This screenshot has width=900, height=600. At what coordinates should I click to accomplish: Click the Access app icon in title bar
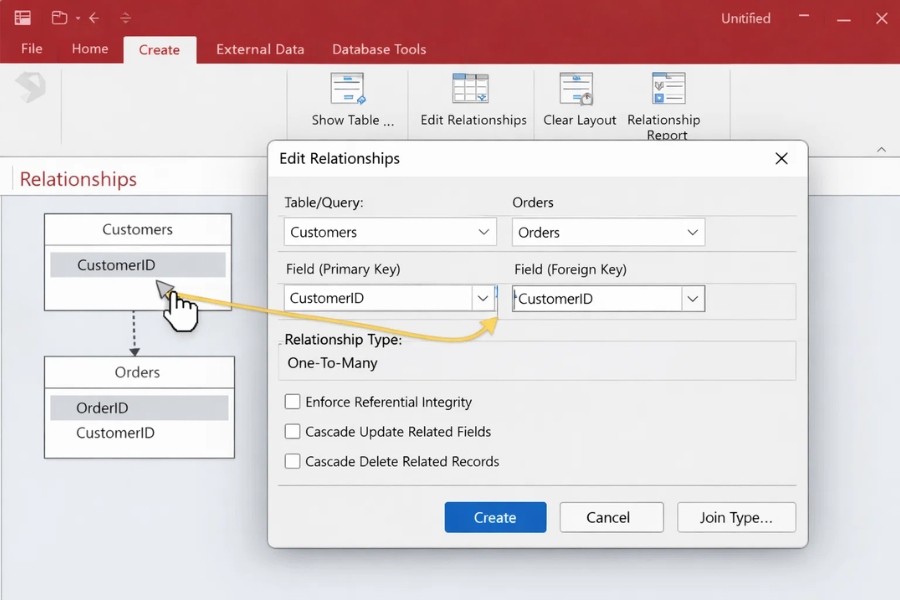[x=22, y=18]
